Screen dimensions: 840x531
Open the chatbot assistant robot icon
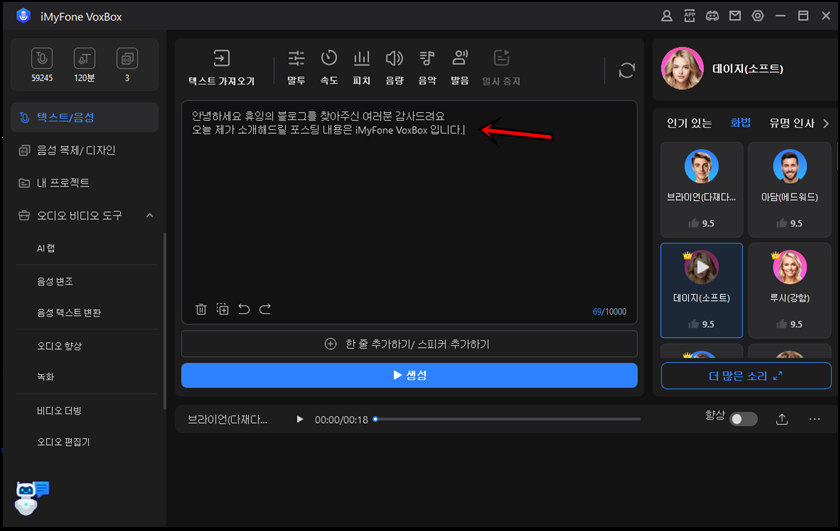pos(31,498)
